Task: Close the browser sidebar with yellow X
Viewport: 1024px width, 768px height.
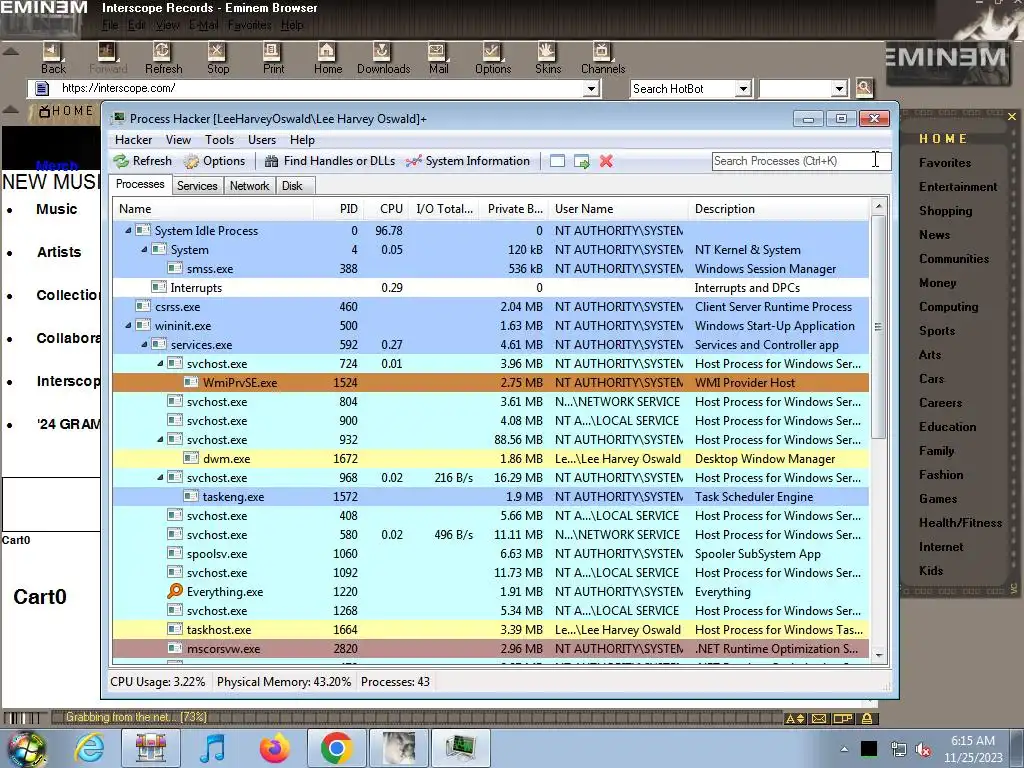Action: coord(1012,116)
